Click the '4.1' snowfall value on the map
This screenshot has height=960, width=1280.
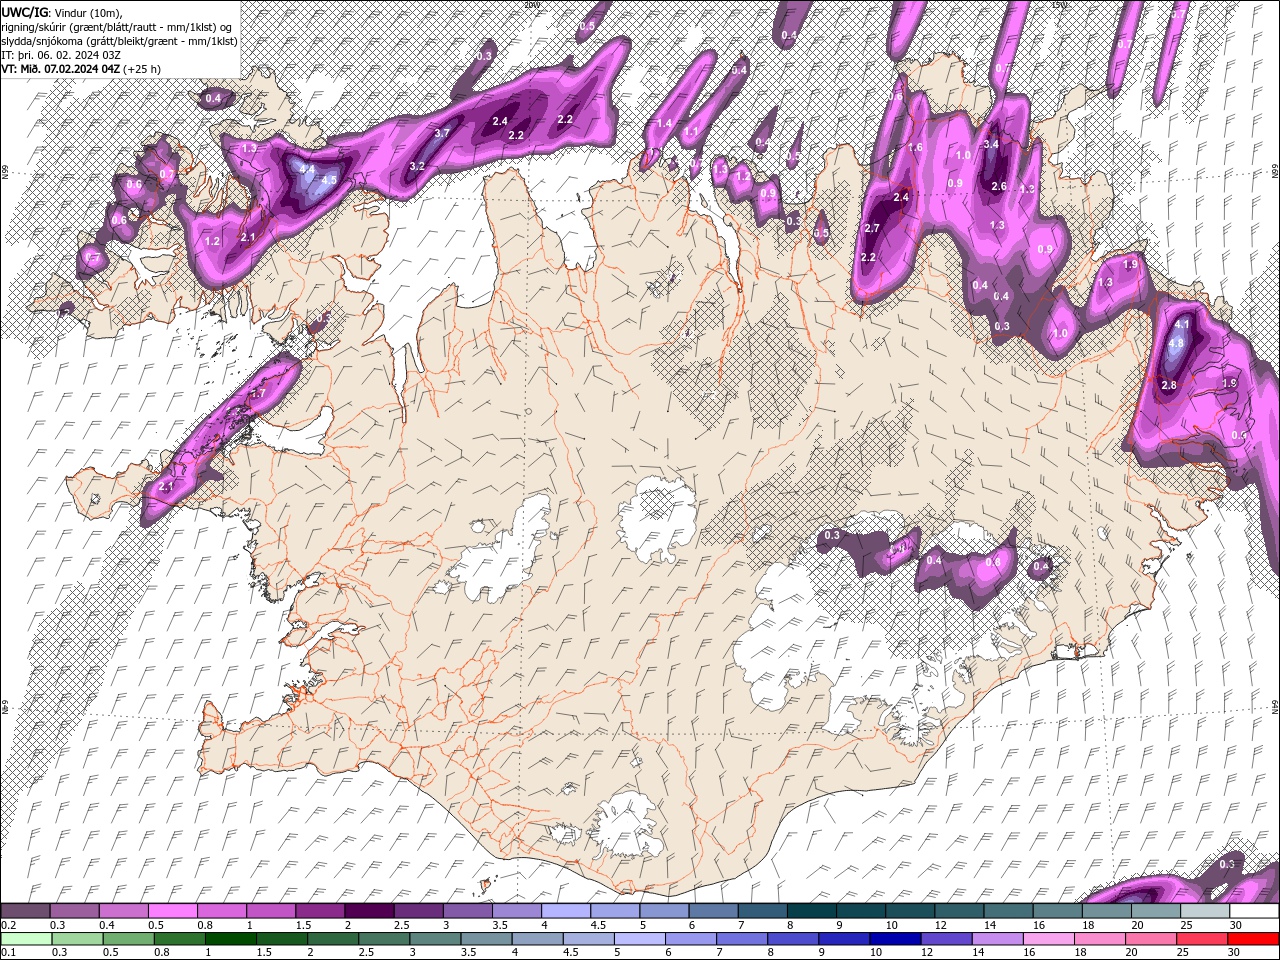click(x=1181, y=325)
